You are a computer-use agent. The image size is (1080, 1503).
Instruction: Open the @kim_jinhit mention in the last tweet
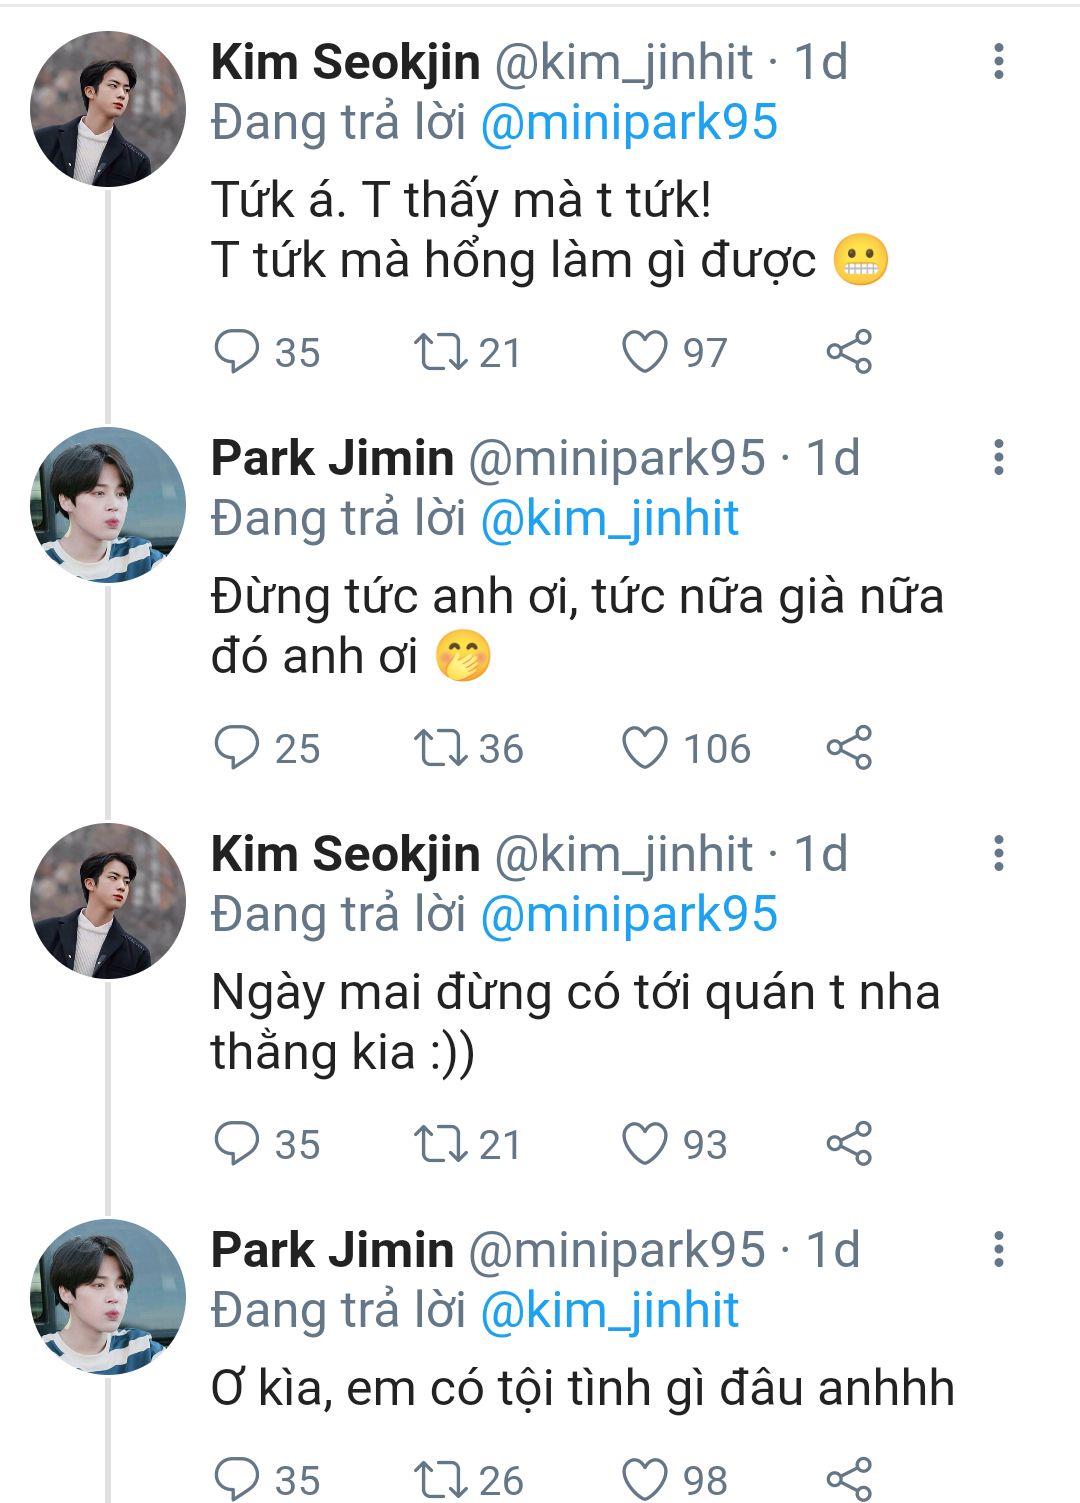[x=610, y=1311]
